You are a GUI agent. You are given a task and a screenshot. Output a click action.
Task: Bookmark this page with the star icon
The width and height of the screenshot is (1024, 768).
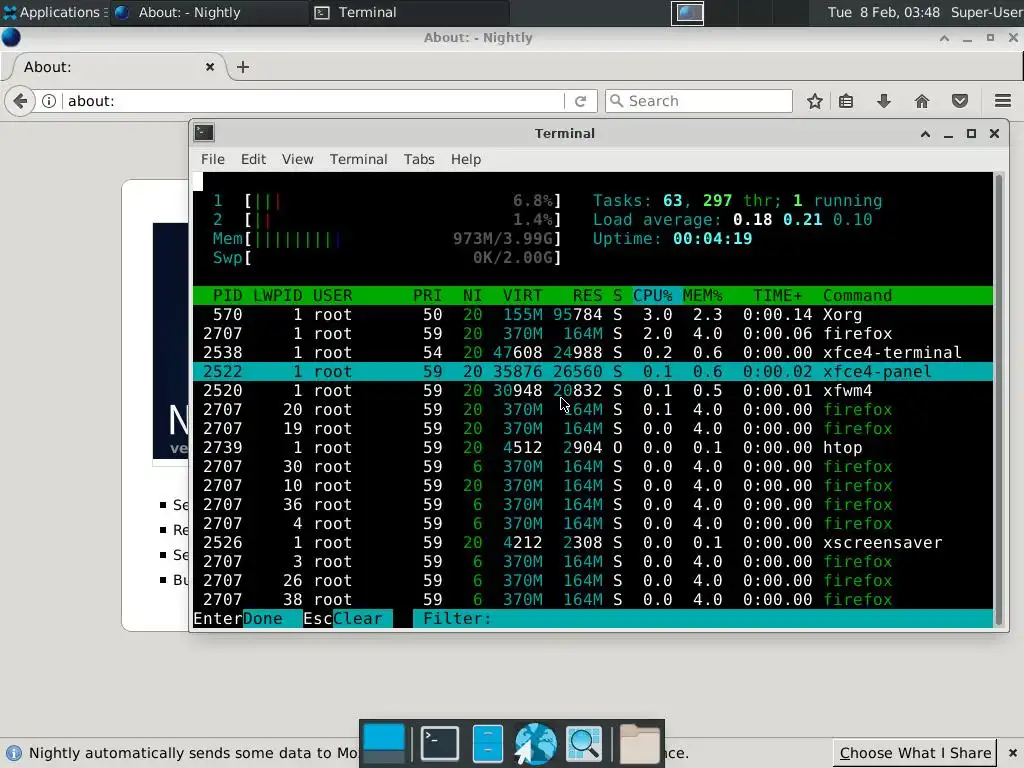click(x=814, y=101)
